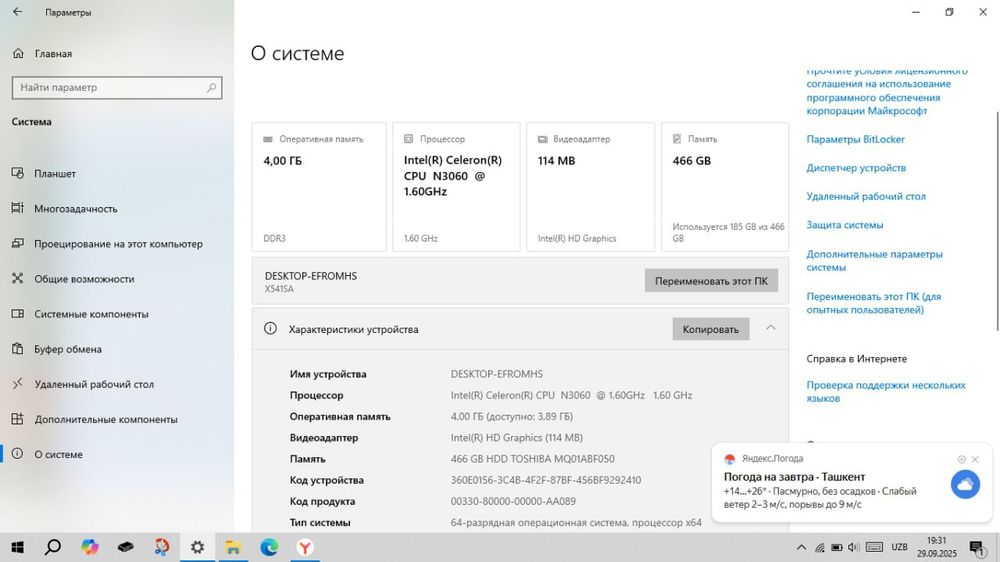The width and height of the screenshot is (1000, 562).
Task: Launch Microsoft Edge from taskbar
Action: click(x=269, y=547)
